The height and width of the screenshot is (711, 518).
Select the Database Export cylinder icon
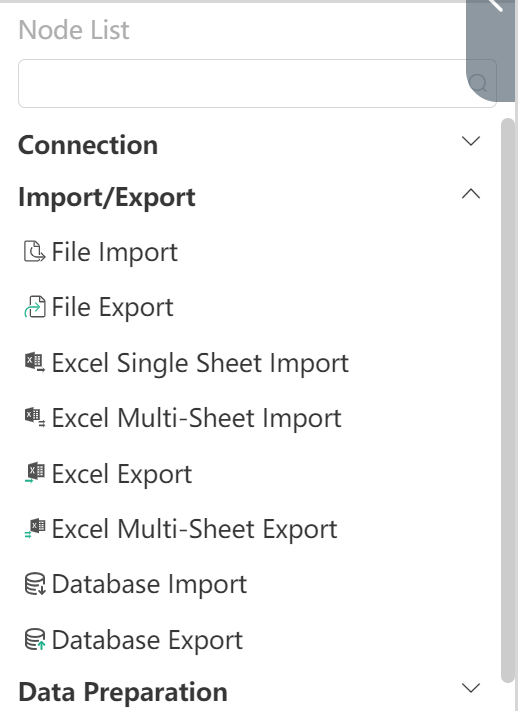point(34,639)
